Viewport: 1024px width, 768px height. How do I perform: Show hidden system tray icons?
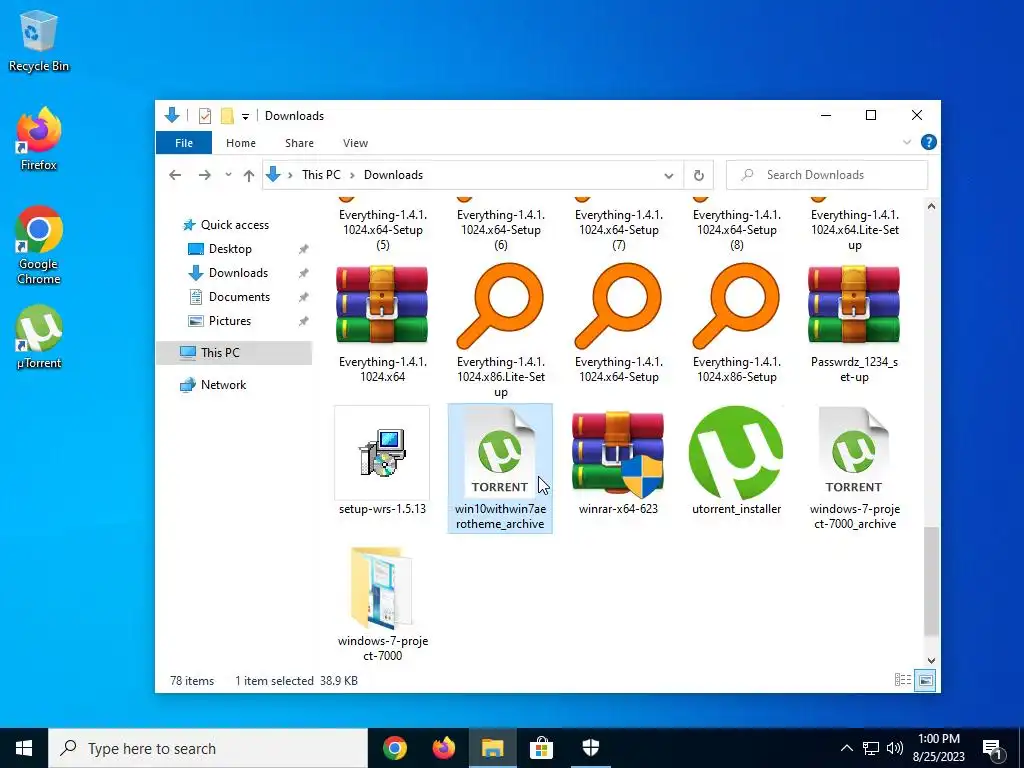pos(846,748)
